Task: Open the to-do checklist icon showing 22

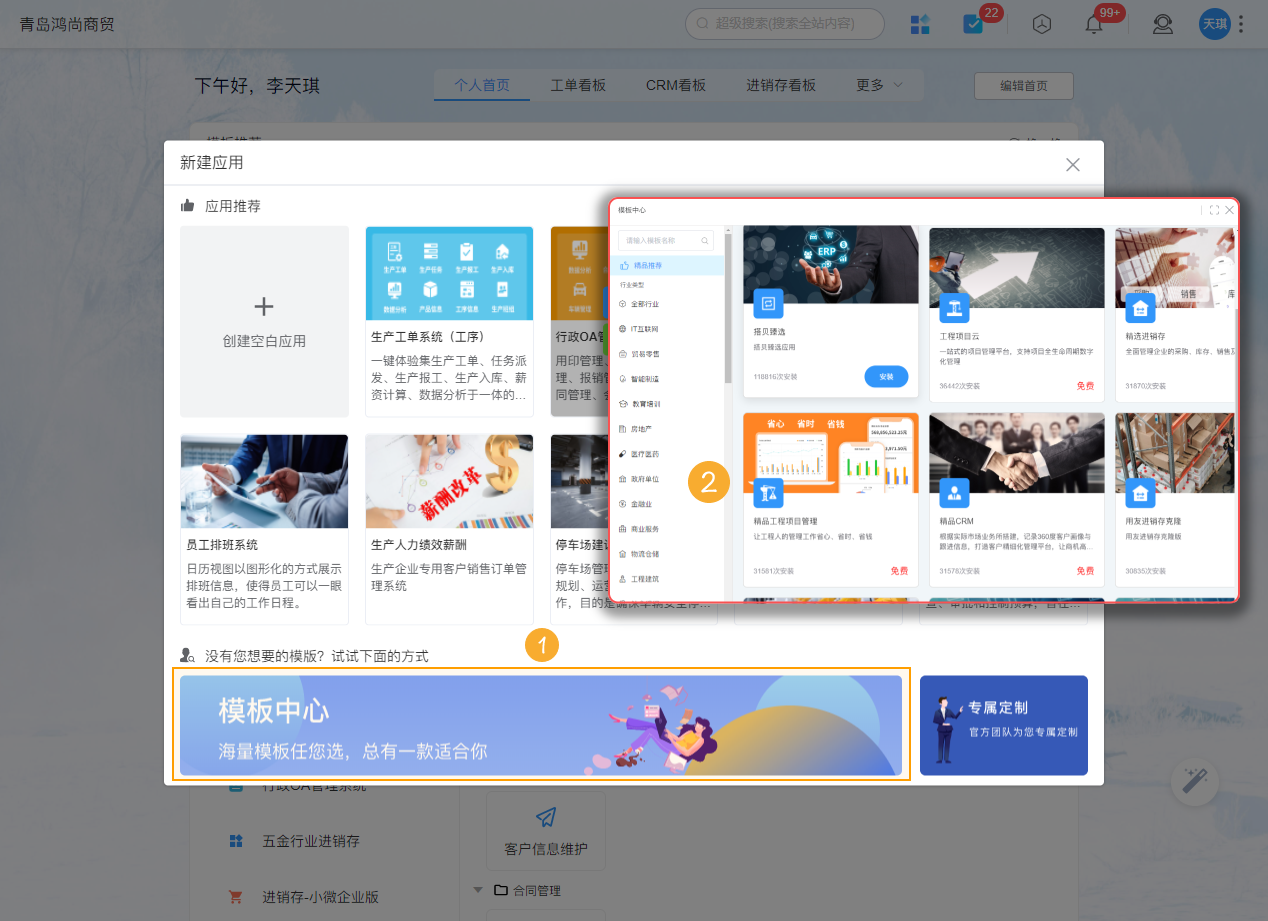Action: pyautogui.click(x=971, y=24)
